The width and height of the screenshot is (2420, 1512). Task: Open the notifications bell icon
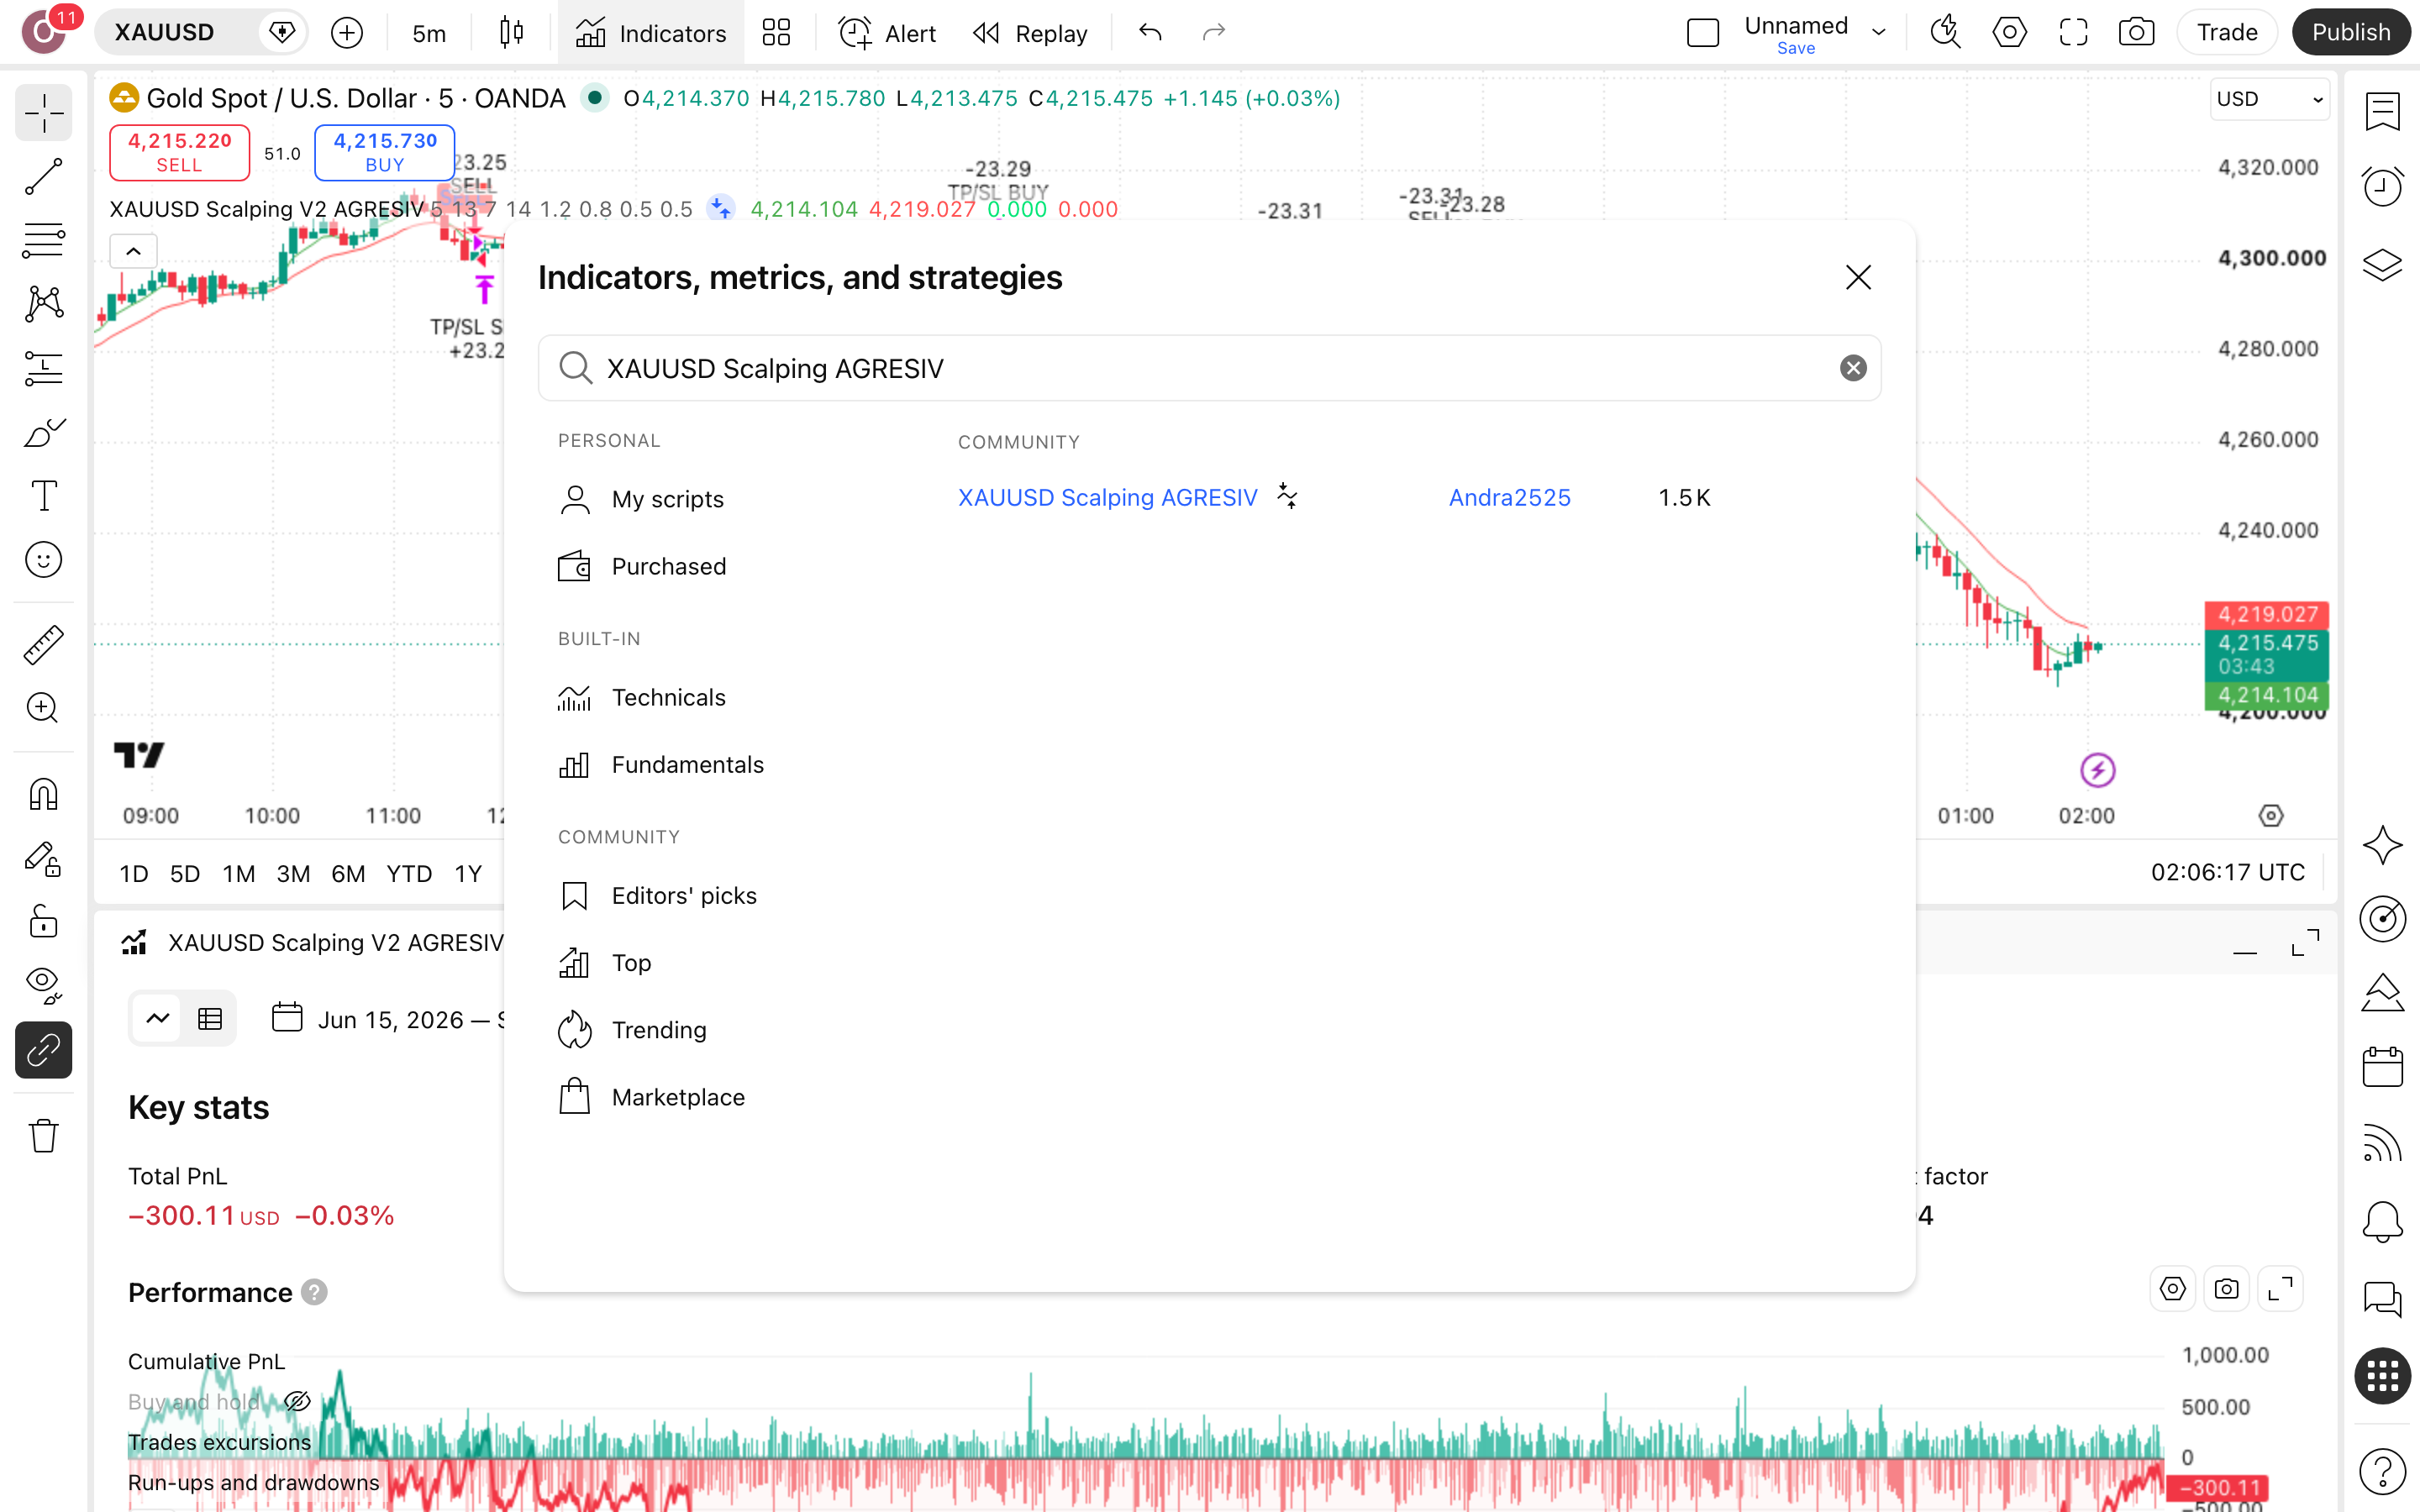(x=2382, y=1221)
